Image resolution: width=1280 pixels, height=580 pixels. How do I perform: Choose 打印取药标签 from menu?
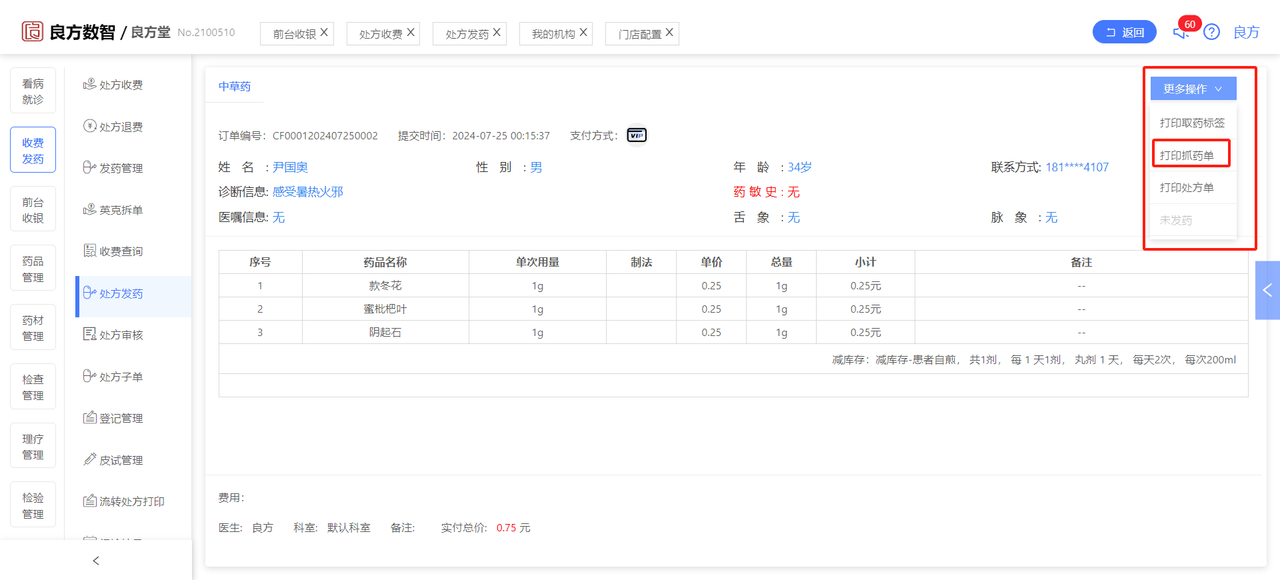(1193, 123)
